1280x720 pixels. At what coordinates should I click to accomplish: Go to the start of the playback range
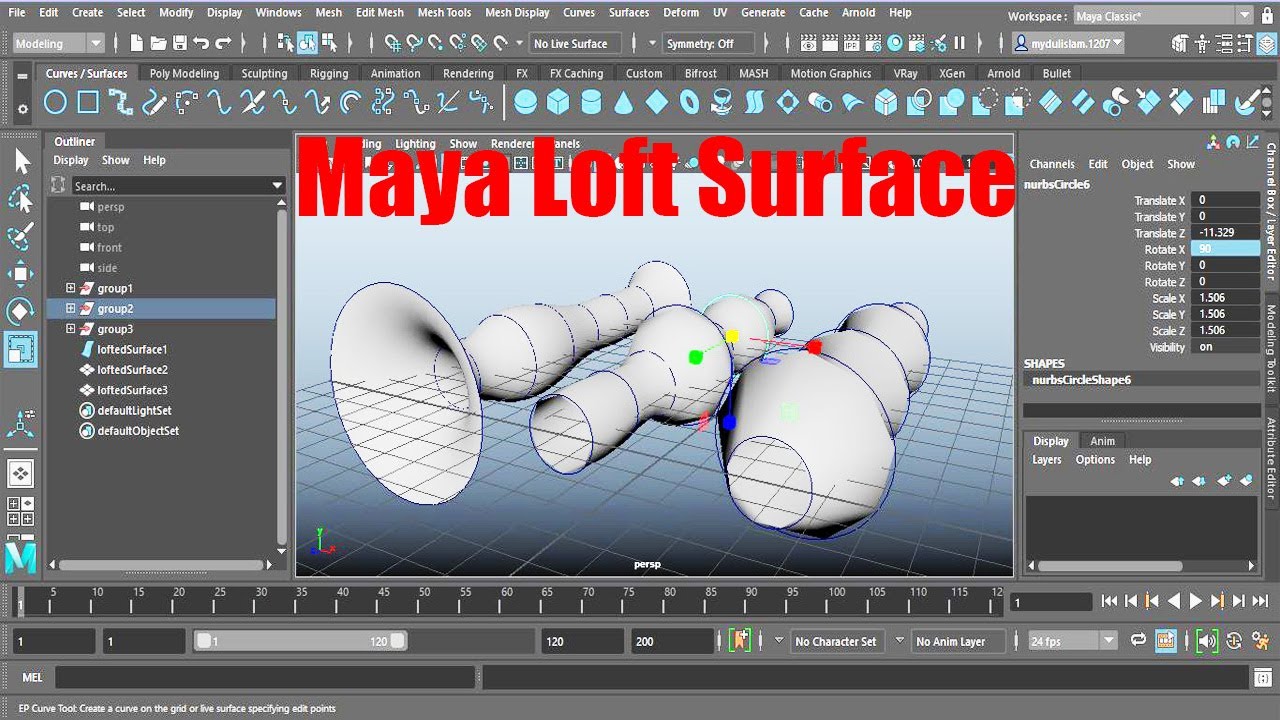coord(1109,602)
